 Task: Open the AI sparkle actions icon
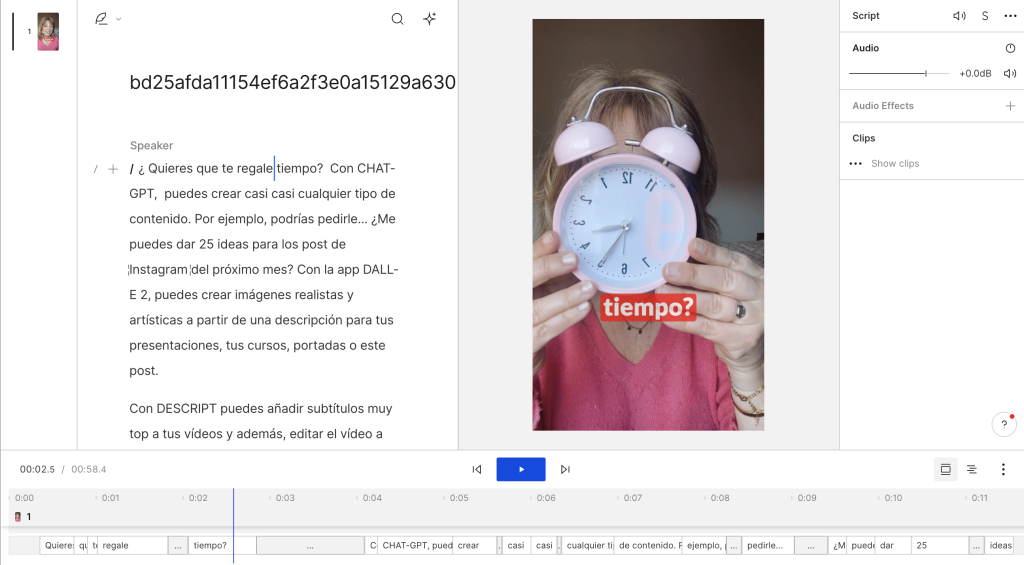click(429, 19)
